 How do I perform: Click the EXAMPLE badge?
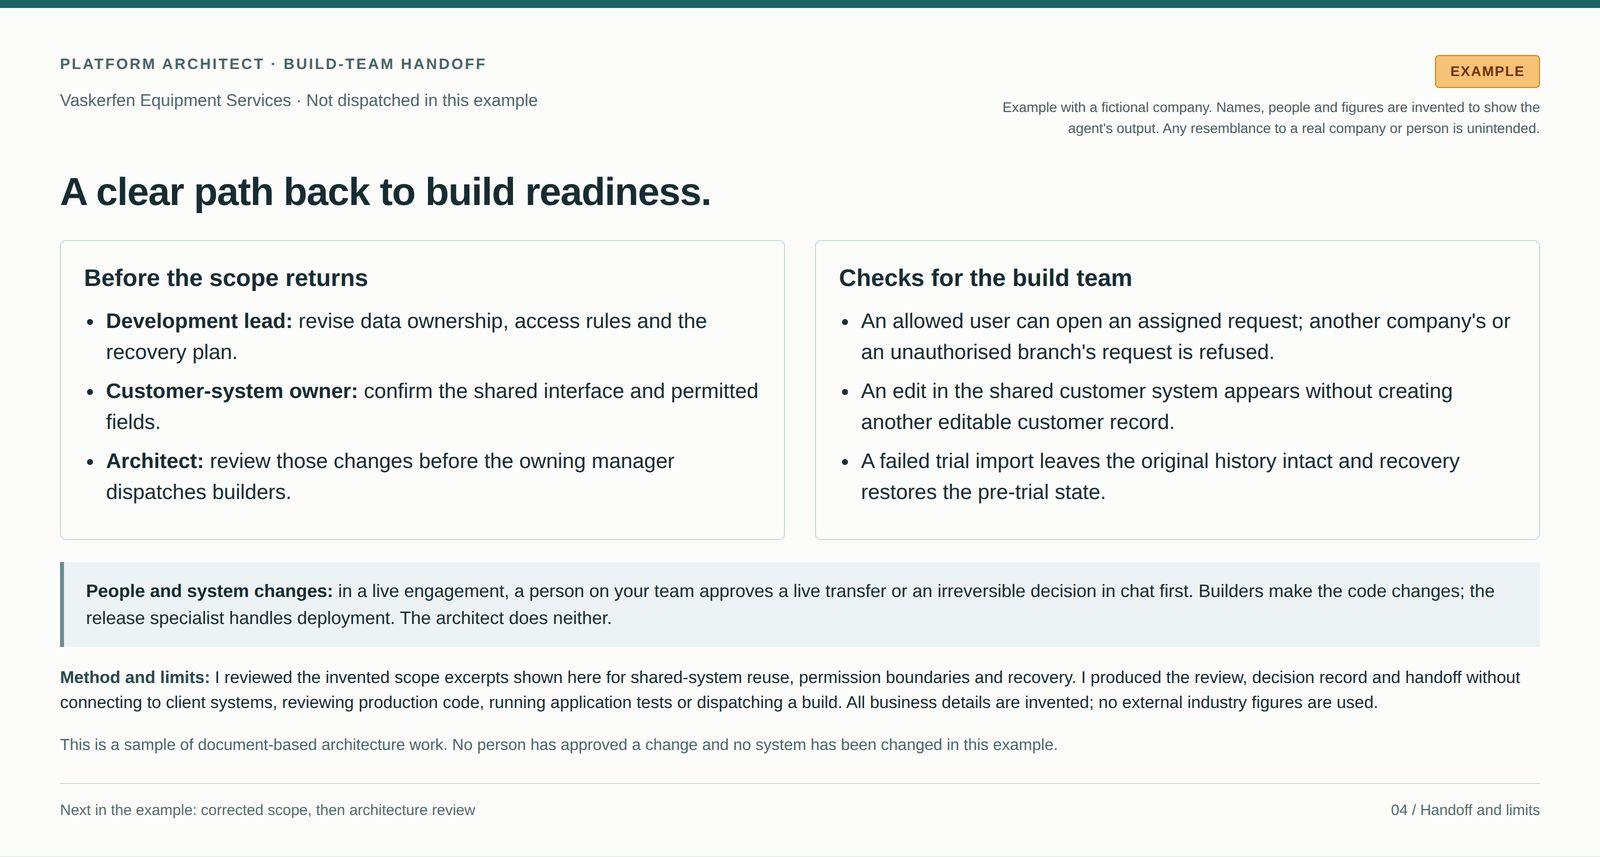click(x=1487, y=71)
